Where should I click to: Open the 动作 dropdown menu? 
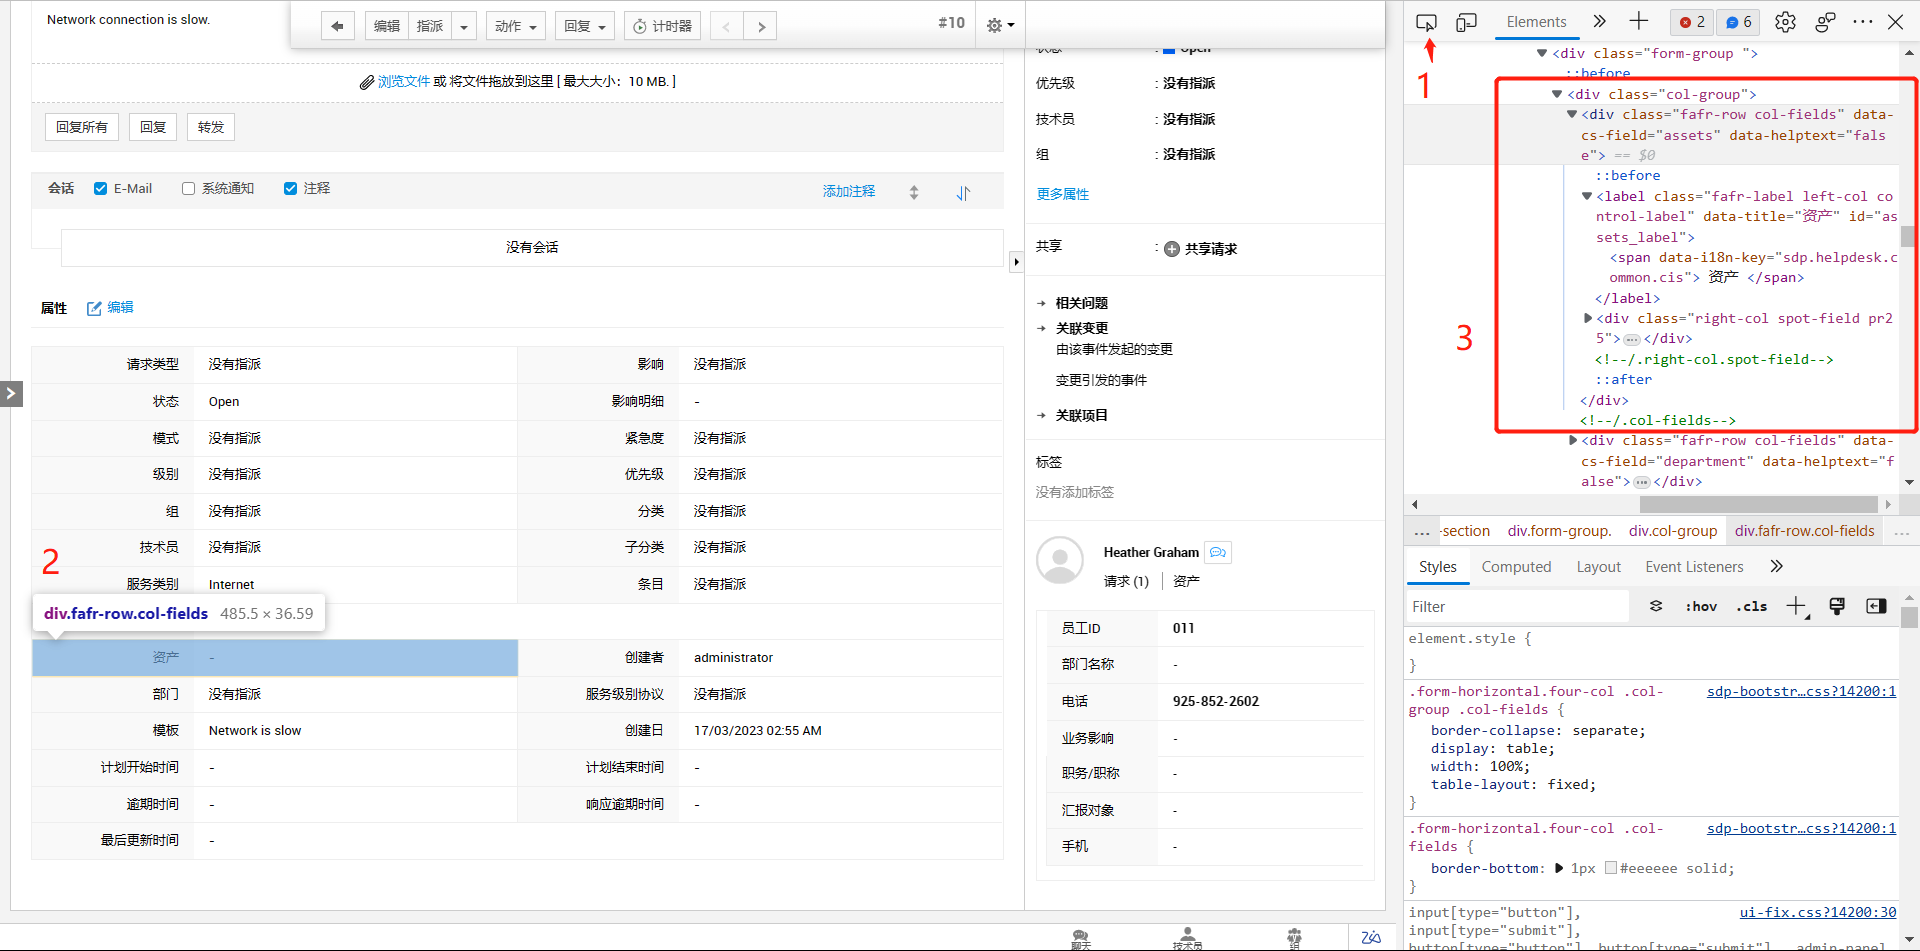coord(515,26)
